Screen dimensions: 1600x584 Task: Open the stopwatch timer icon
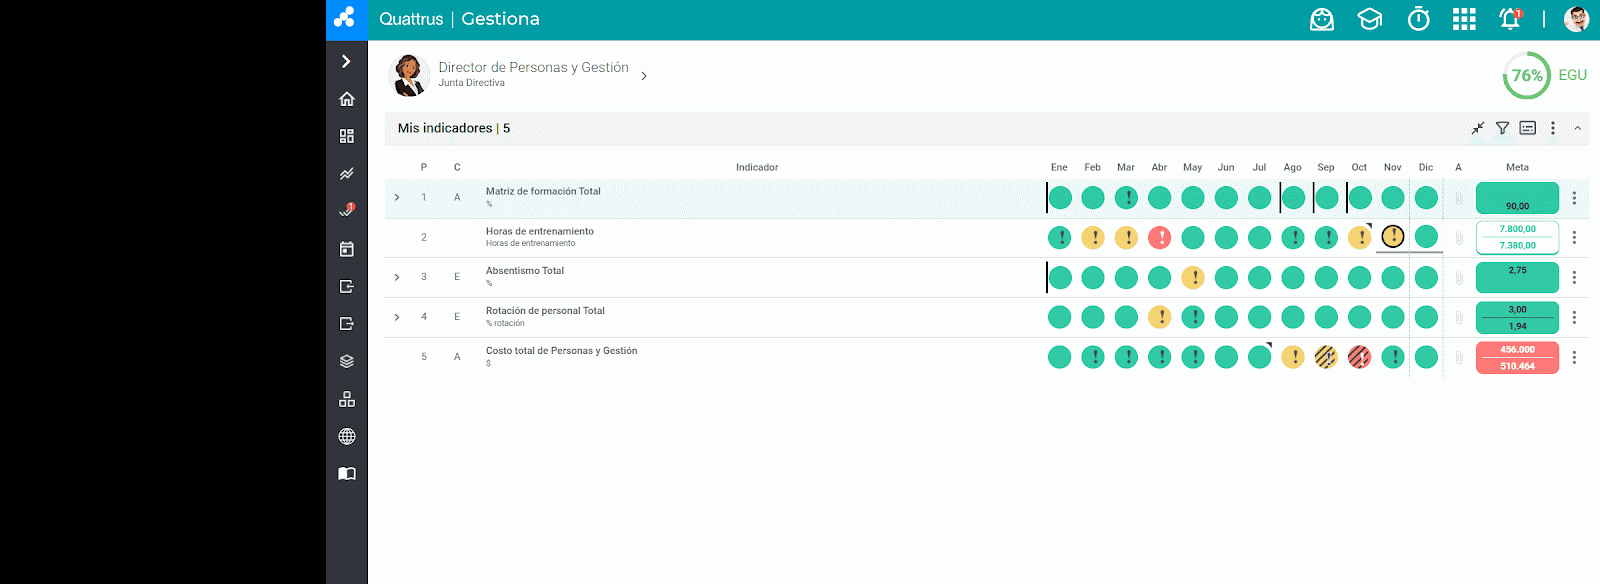1418,19
